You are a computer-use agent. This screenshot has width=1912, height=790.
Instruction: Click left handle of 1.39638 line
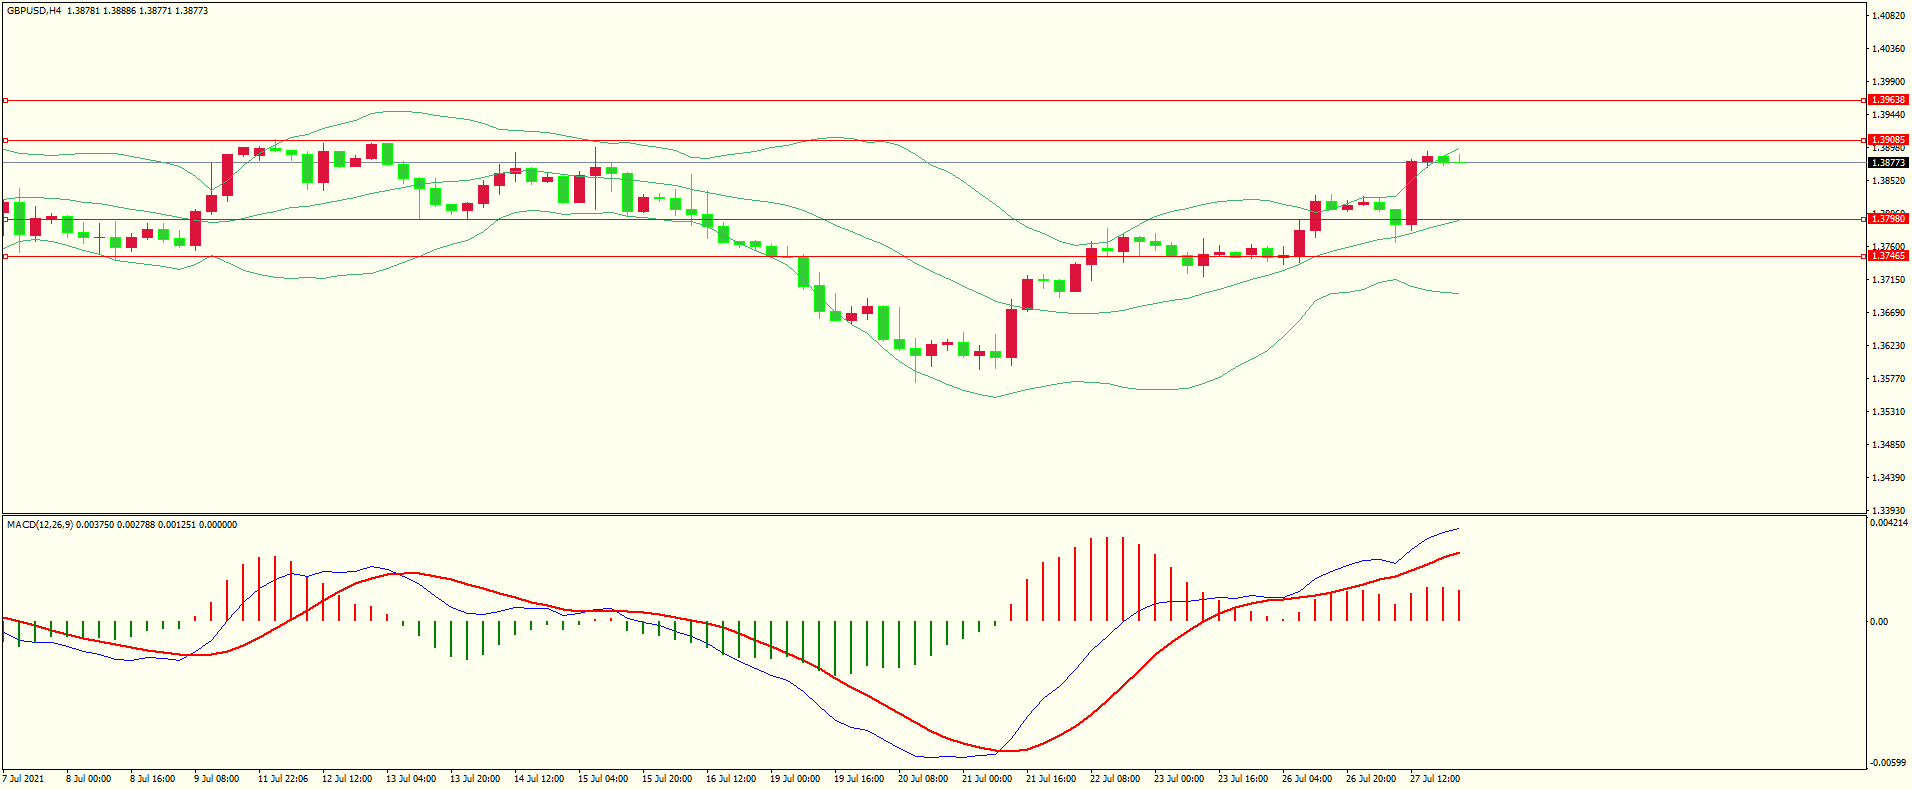tap(5, 100)
